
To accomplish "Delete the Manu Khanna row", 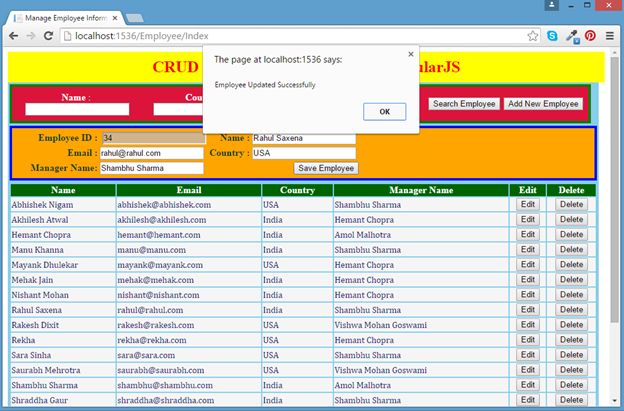I will [x=571, y=250].
